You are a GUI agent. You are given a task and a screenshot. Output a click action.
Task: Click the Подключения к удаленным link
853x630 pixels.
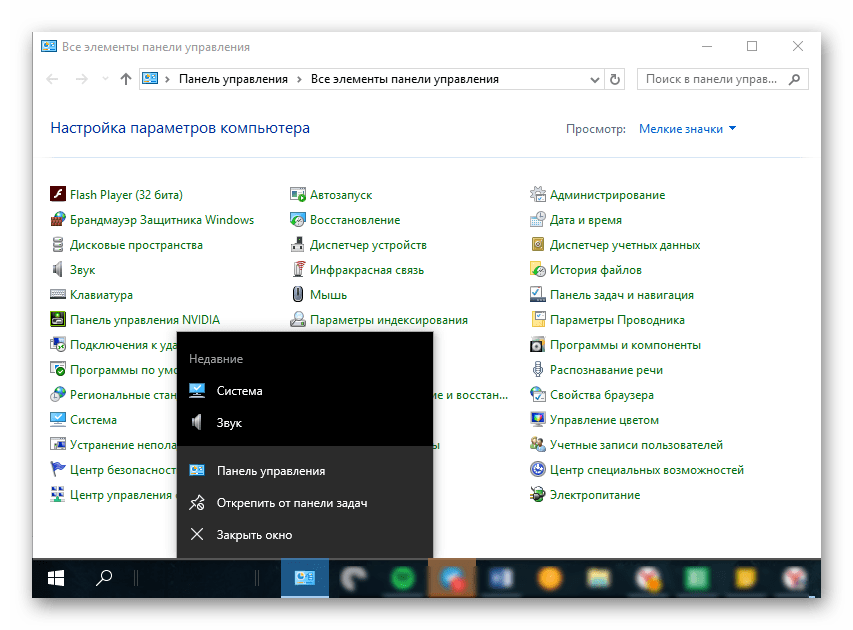(x=123, y=344)
